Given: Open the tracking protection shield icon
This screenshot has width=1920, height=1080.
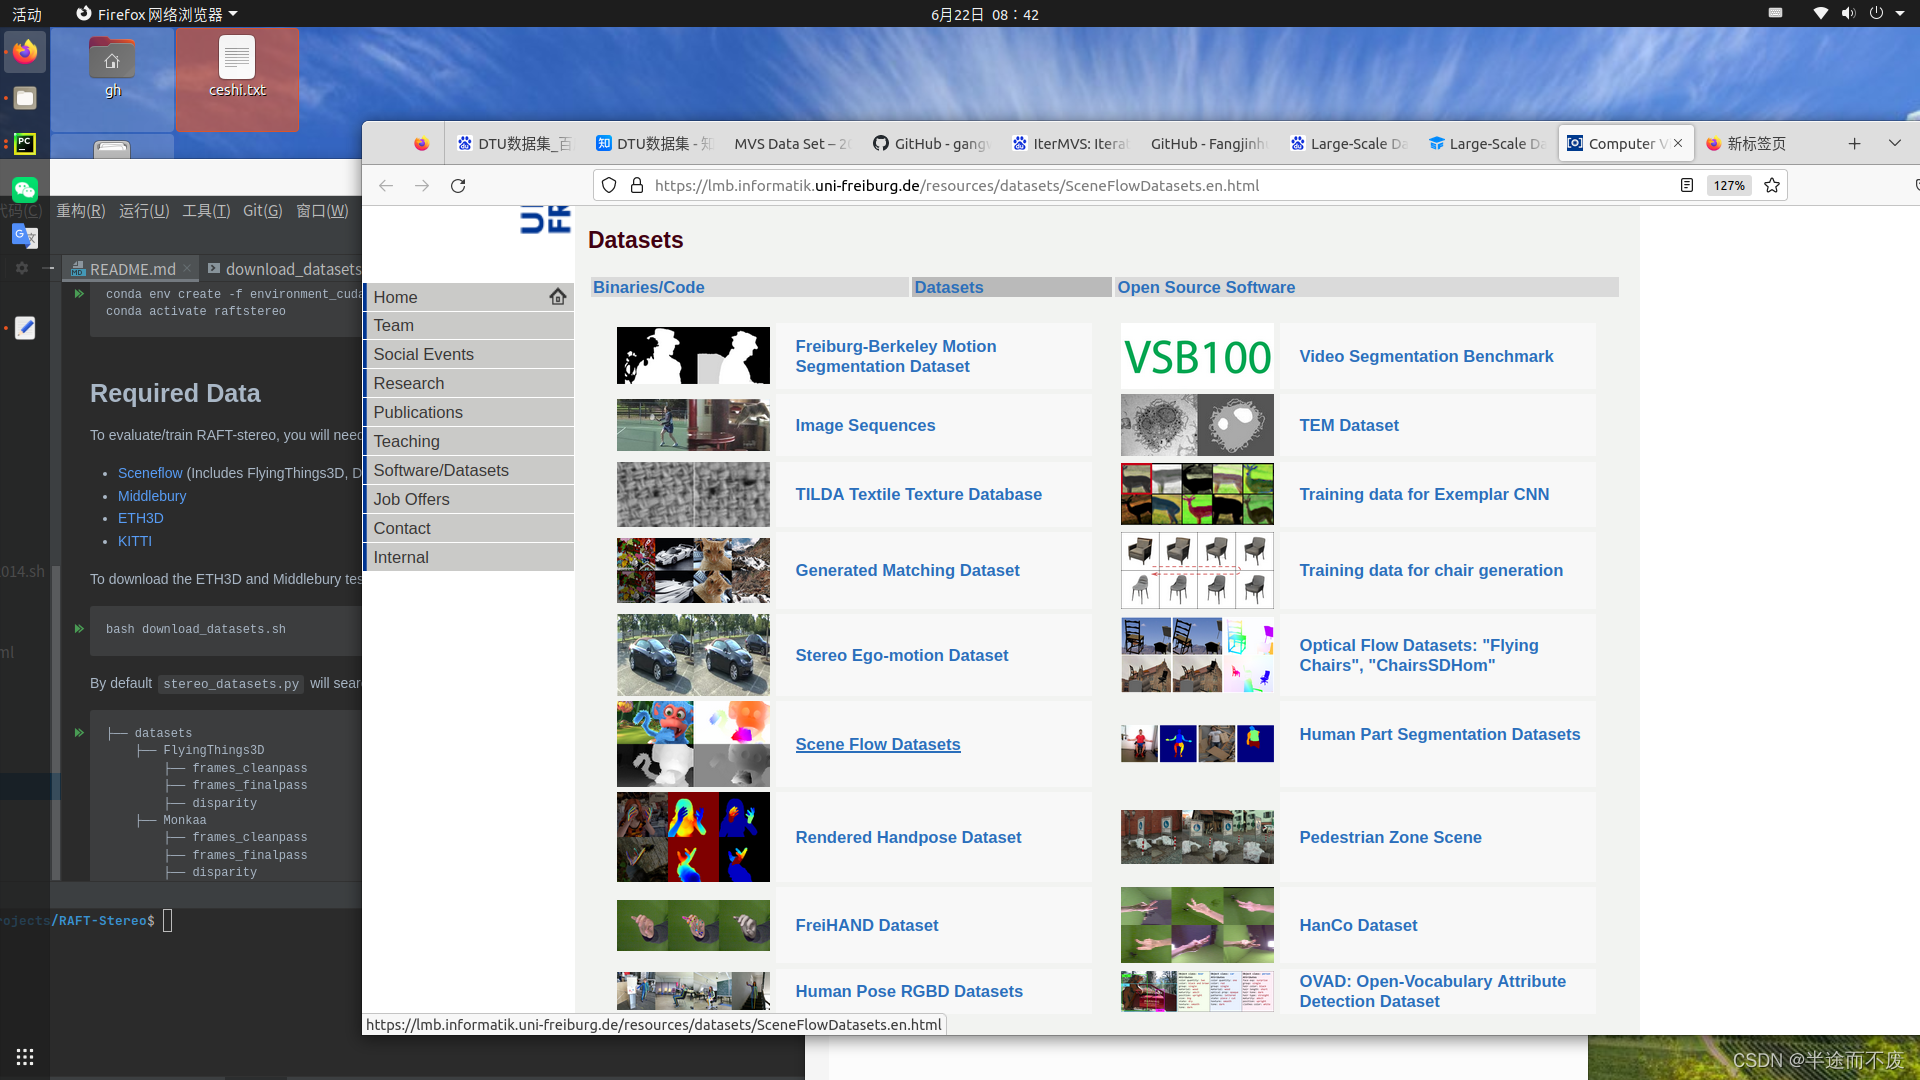Looking at the screenshot, I should coord(609,186).
